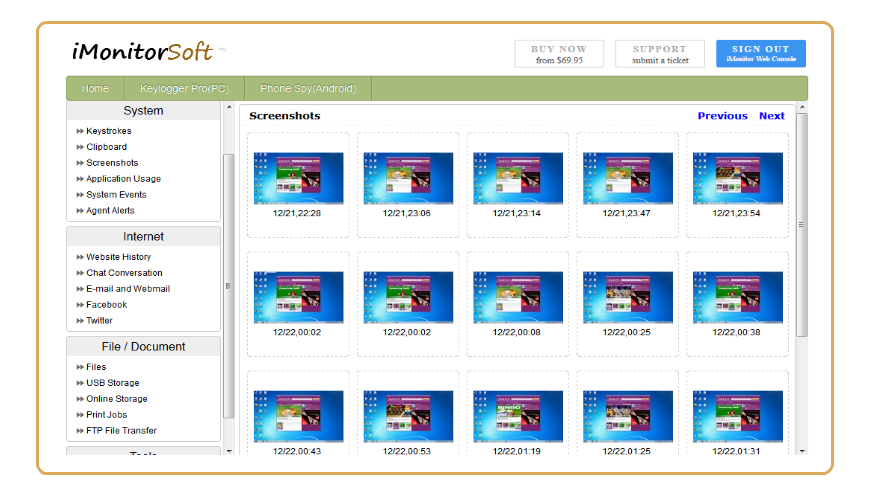Open the Home tab
The height and width of the screenshot is (480, 870).
click(x=95, y=88)
